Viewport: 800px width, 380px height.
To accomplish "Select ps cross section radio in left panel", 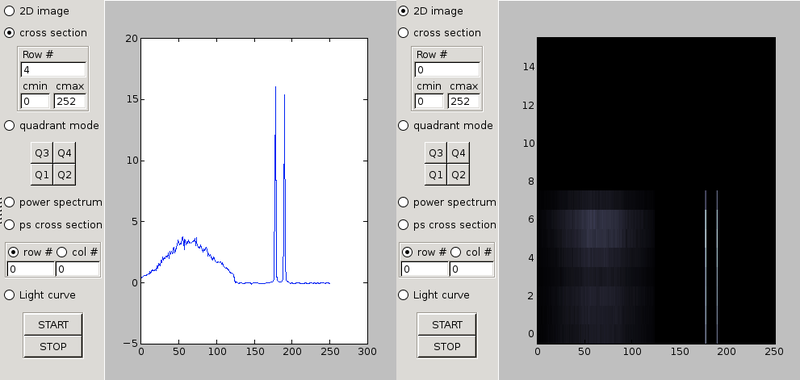I will 10,225.
